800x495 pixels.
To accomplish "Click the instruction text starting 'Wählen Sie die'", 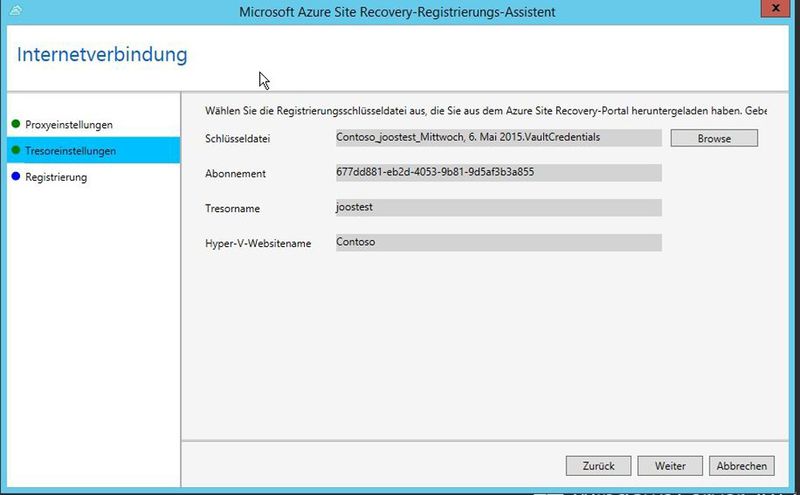I will [x=486, y=111].
